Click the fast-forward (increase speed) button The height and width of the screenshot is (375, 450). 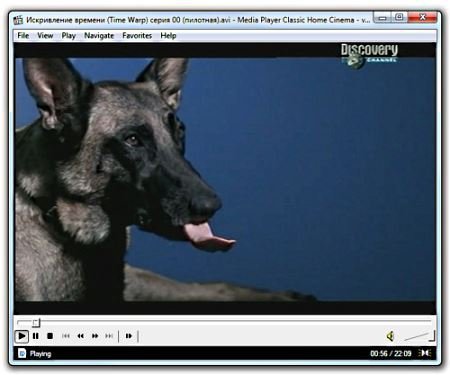point(95,336)
